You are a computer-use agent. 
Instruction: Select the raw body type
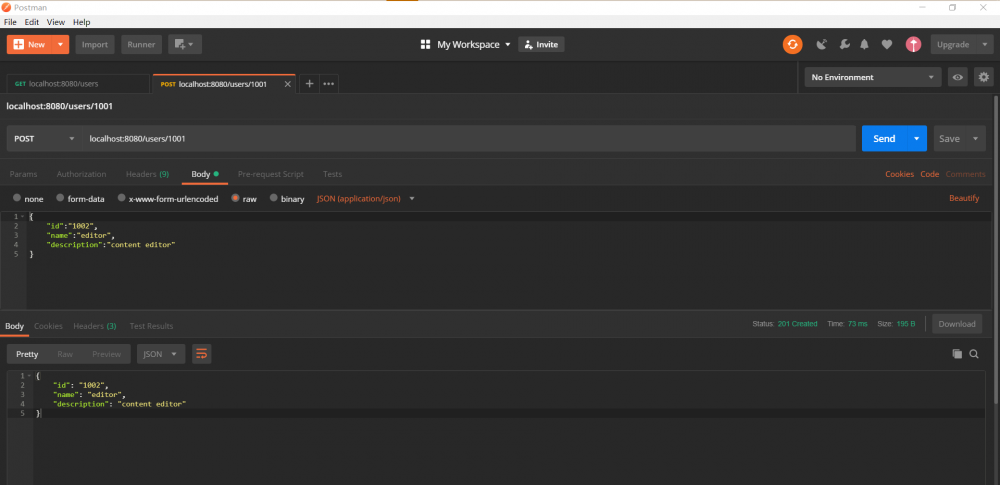pyautogui.click(x=235, y=198)
